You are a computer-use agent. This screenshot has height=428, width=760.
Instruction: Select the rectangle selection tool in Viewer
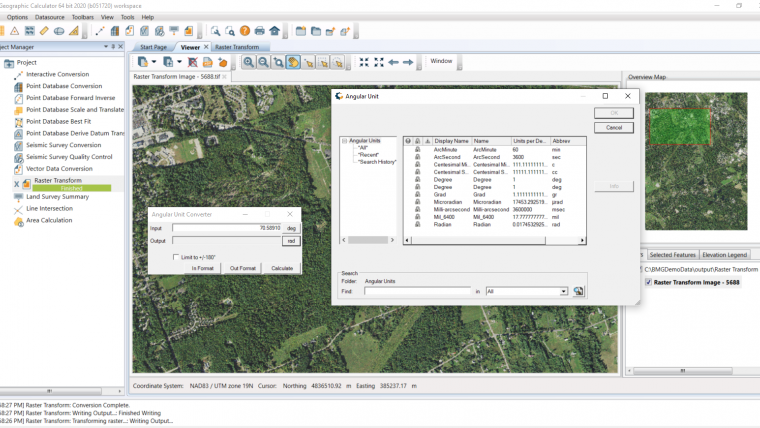click(x=323, y=62)
